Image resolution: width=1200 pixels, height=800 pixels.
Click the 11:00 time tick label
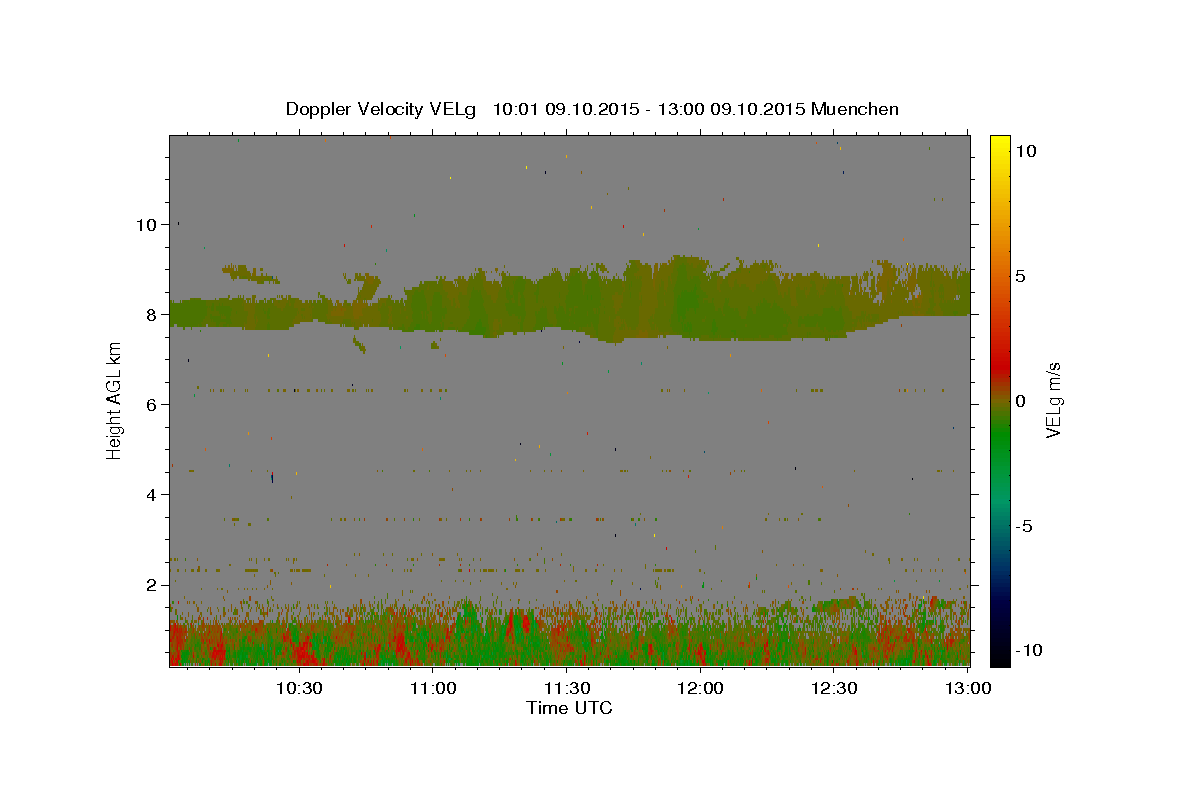433,689
